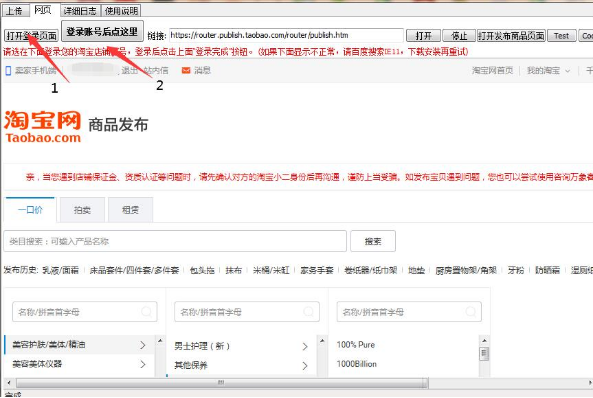Viewport: 593px width, 398px height.
Task: Click the Test button
Action: (x=562, y=36)
